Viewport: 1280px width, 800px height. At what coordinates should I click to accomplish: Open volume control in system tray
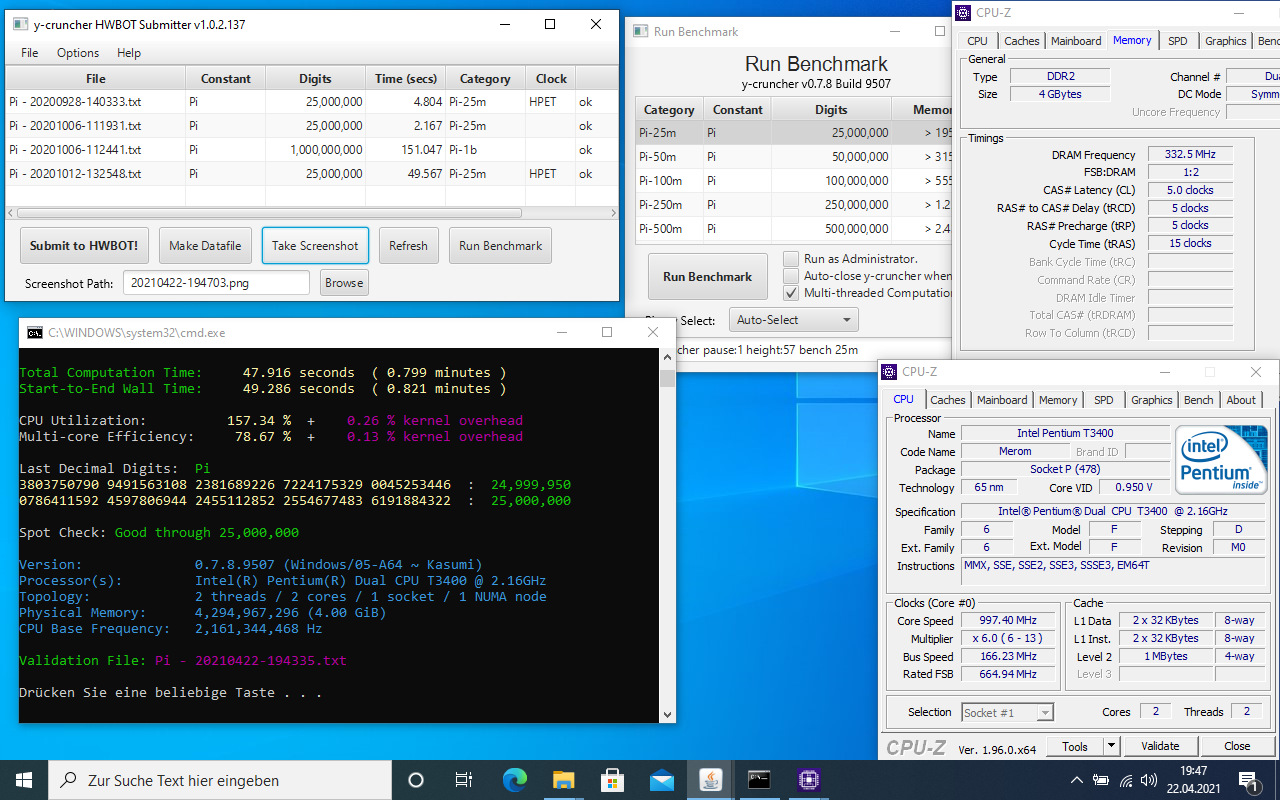coord(1151,780)
